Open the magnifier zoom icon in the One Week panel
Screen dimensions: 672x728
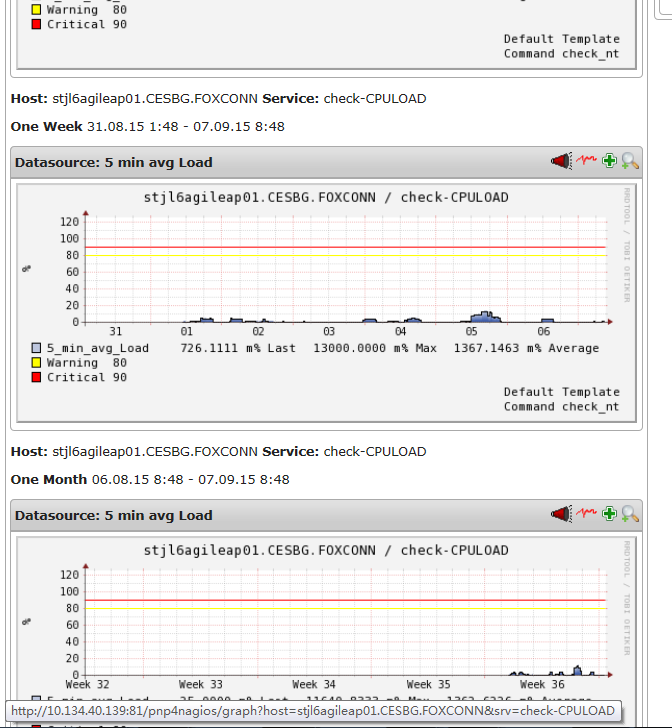(x=629, y=161)
